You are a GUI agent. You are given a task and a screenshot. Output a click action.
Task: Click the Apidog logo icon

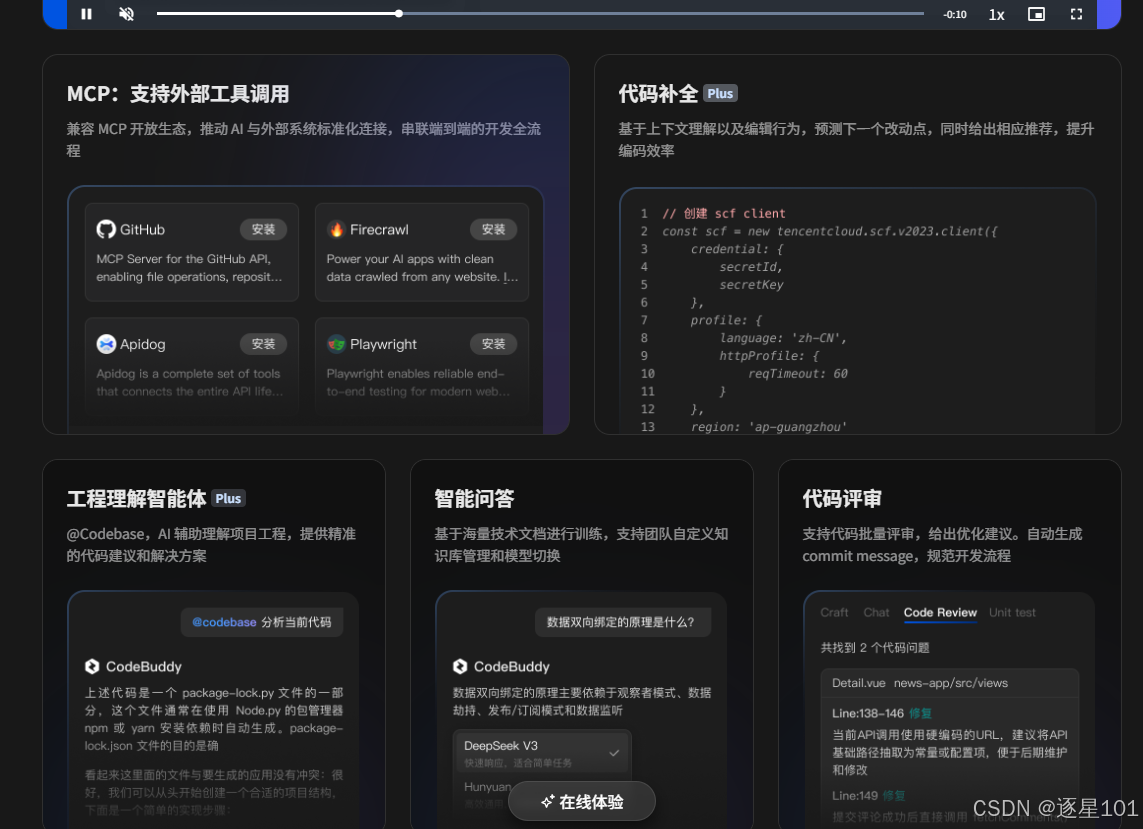tap(106, 343)
